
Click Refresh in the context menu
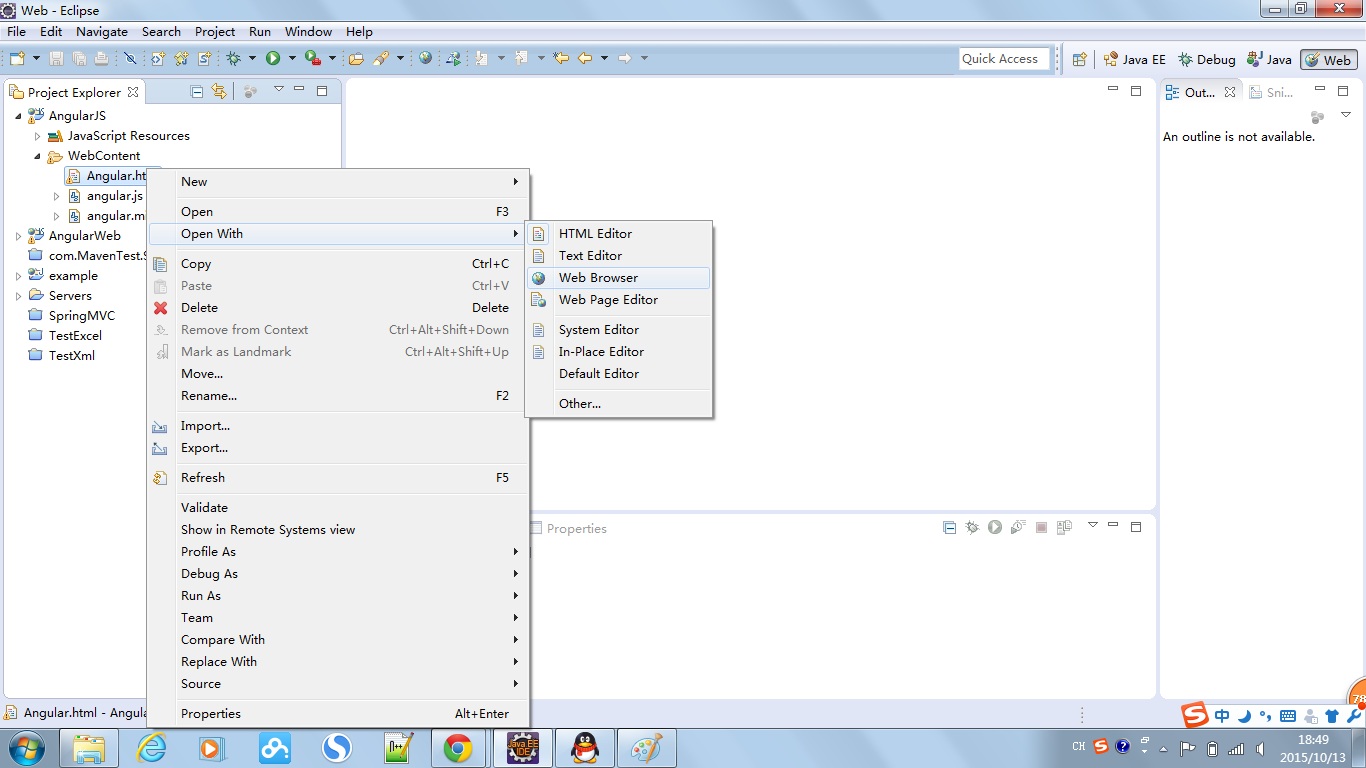click(338, 478)
